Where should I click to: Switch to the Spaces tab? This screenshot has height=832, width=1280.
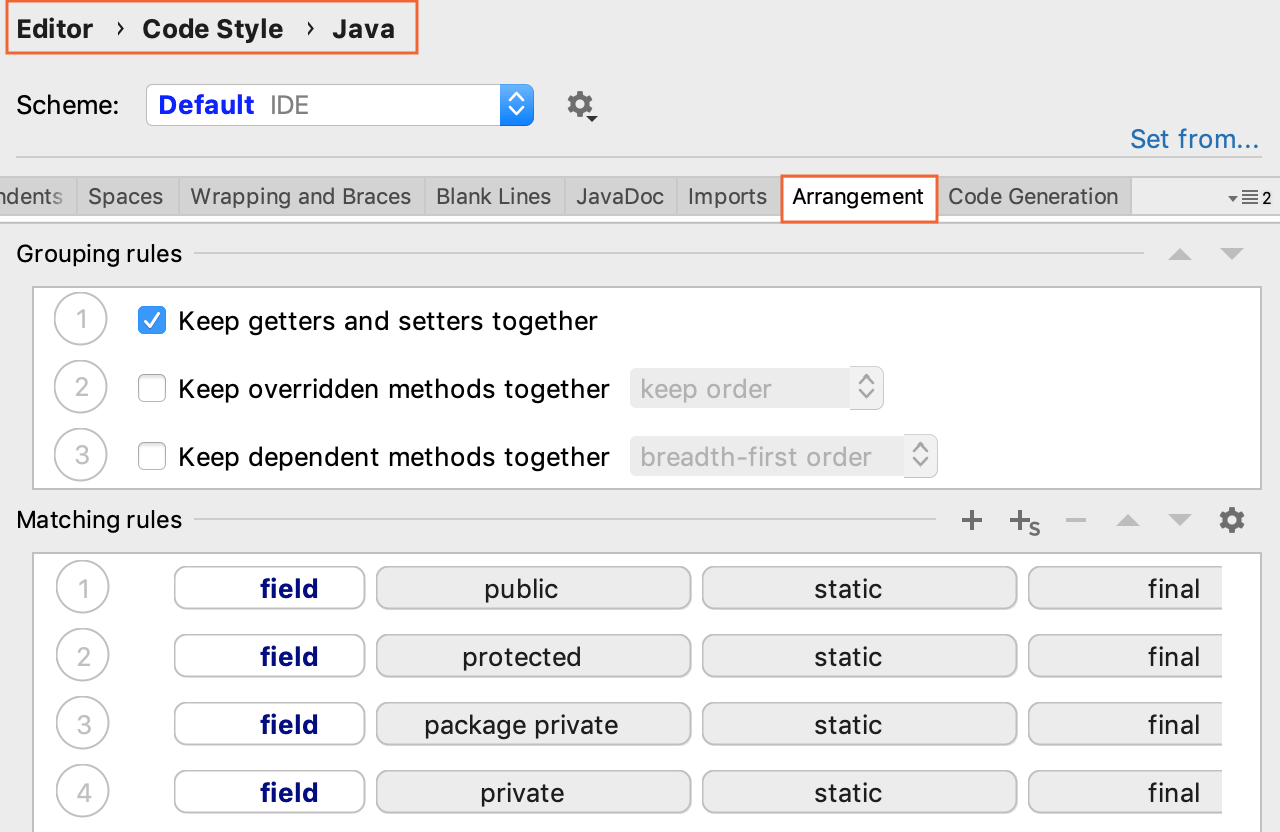pyautogui.click(x=126, y=196)
